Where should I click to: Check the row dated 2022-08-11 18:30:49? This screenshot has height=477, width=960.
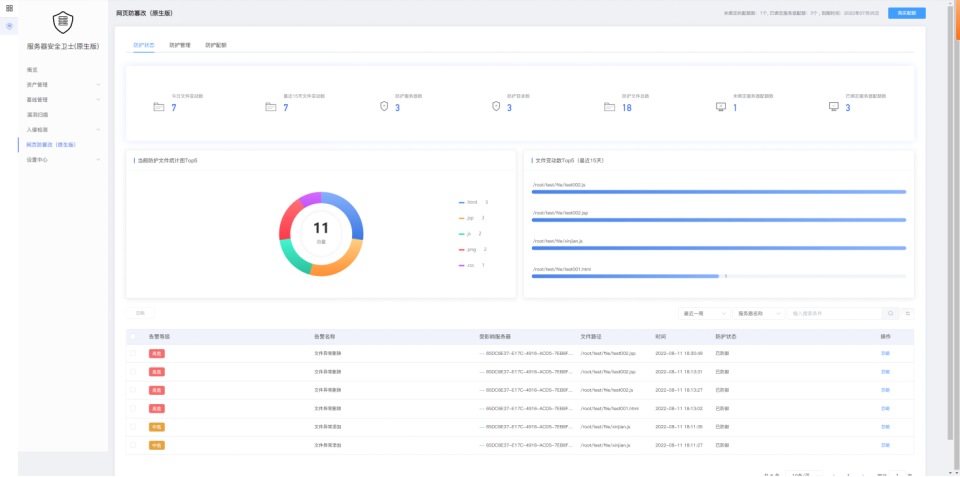[133, 353]
